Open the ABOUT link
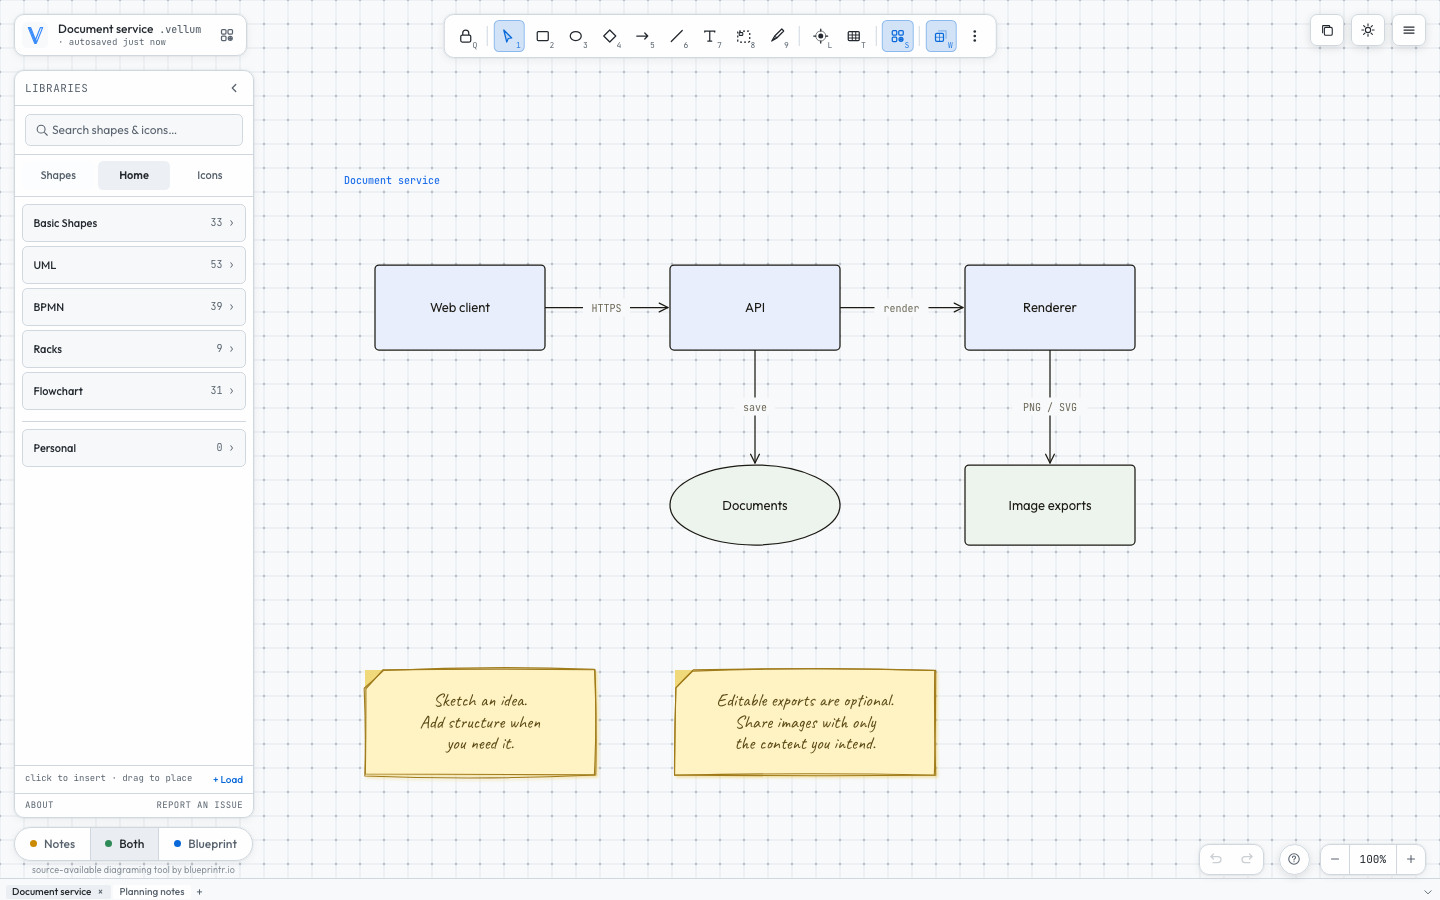 (39, 805)
